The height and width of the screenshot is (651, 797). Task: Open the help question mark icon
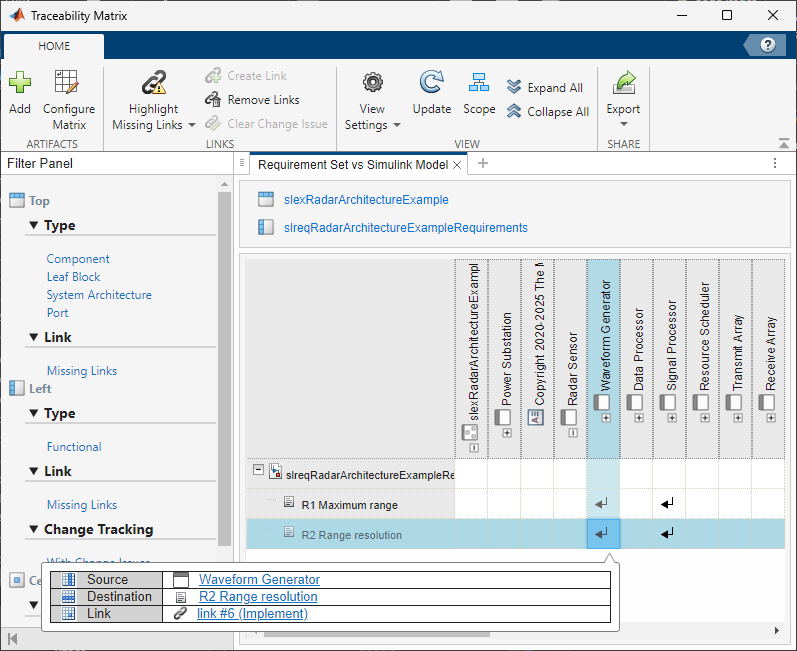click(768, 45)
